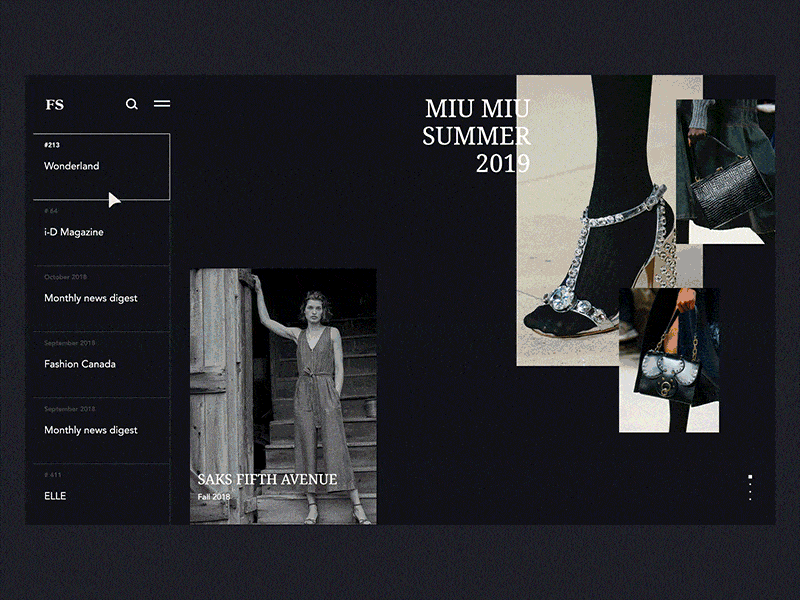This screenshot has width=800, height=600.
Task: Click the vertical dots pagination indicator
Action: pyautogui.click(x=750, y=488)
